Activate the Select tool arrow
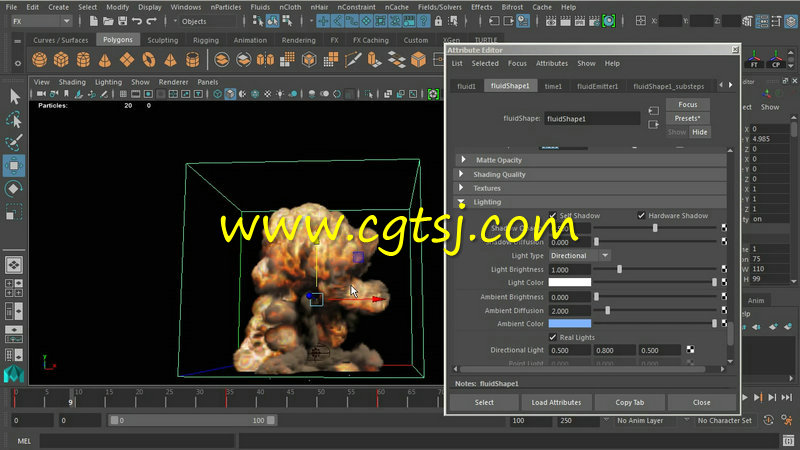 click(14, 96)
